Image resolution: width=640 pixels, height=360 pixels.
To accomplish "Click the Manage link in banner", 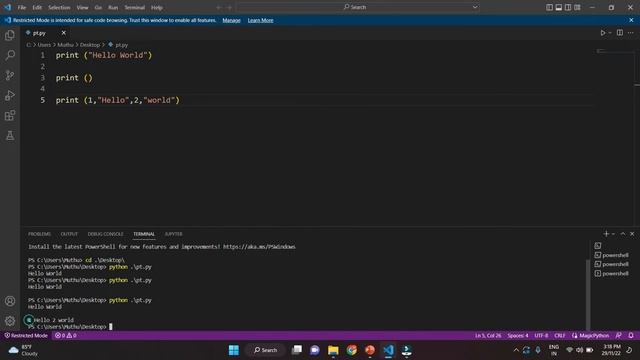I will (x=231, y=20).
